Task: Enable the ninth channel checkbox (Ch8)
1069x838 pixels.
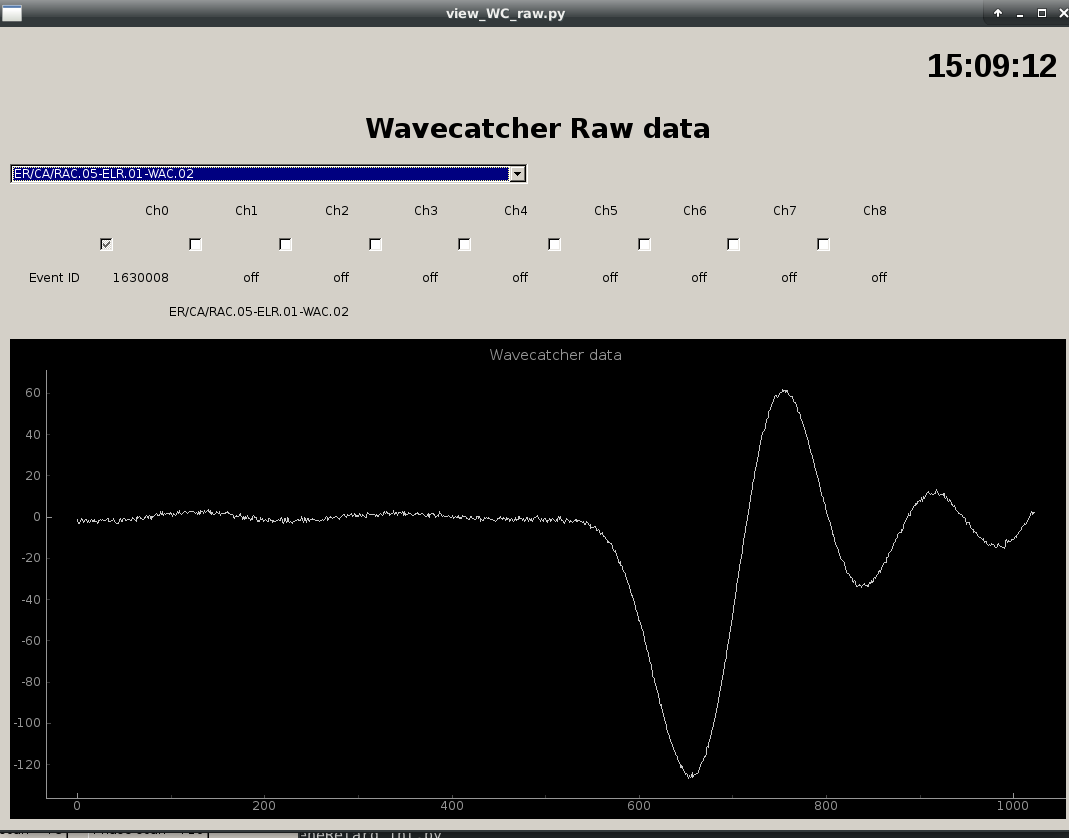Action: coord(823,244)
